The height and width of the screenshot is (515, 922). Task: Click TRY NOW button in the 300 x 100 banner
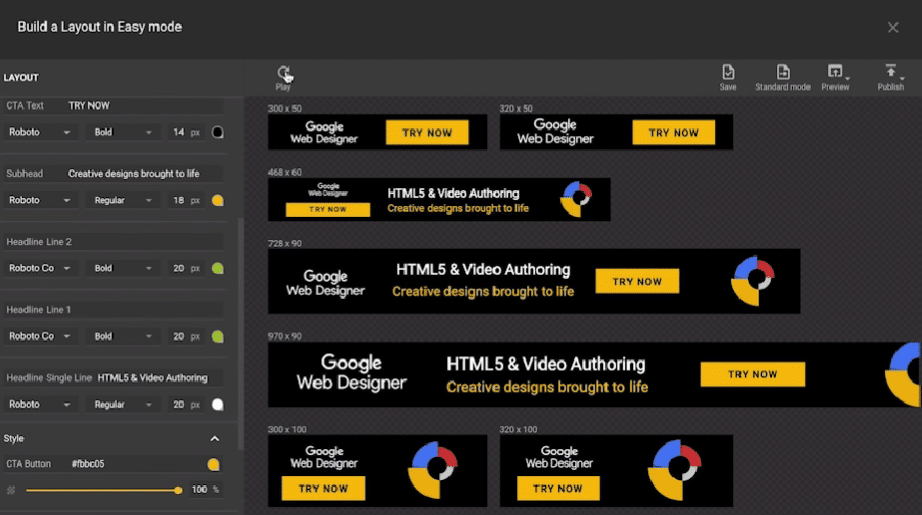coord(323,489)
